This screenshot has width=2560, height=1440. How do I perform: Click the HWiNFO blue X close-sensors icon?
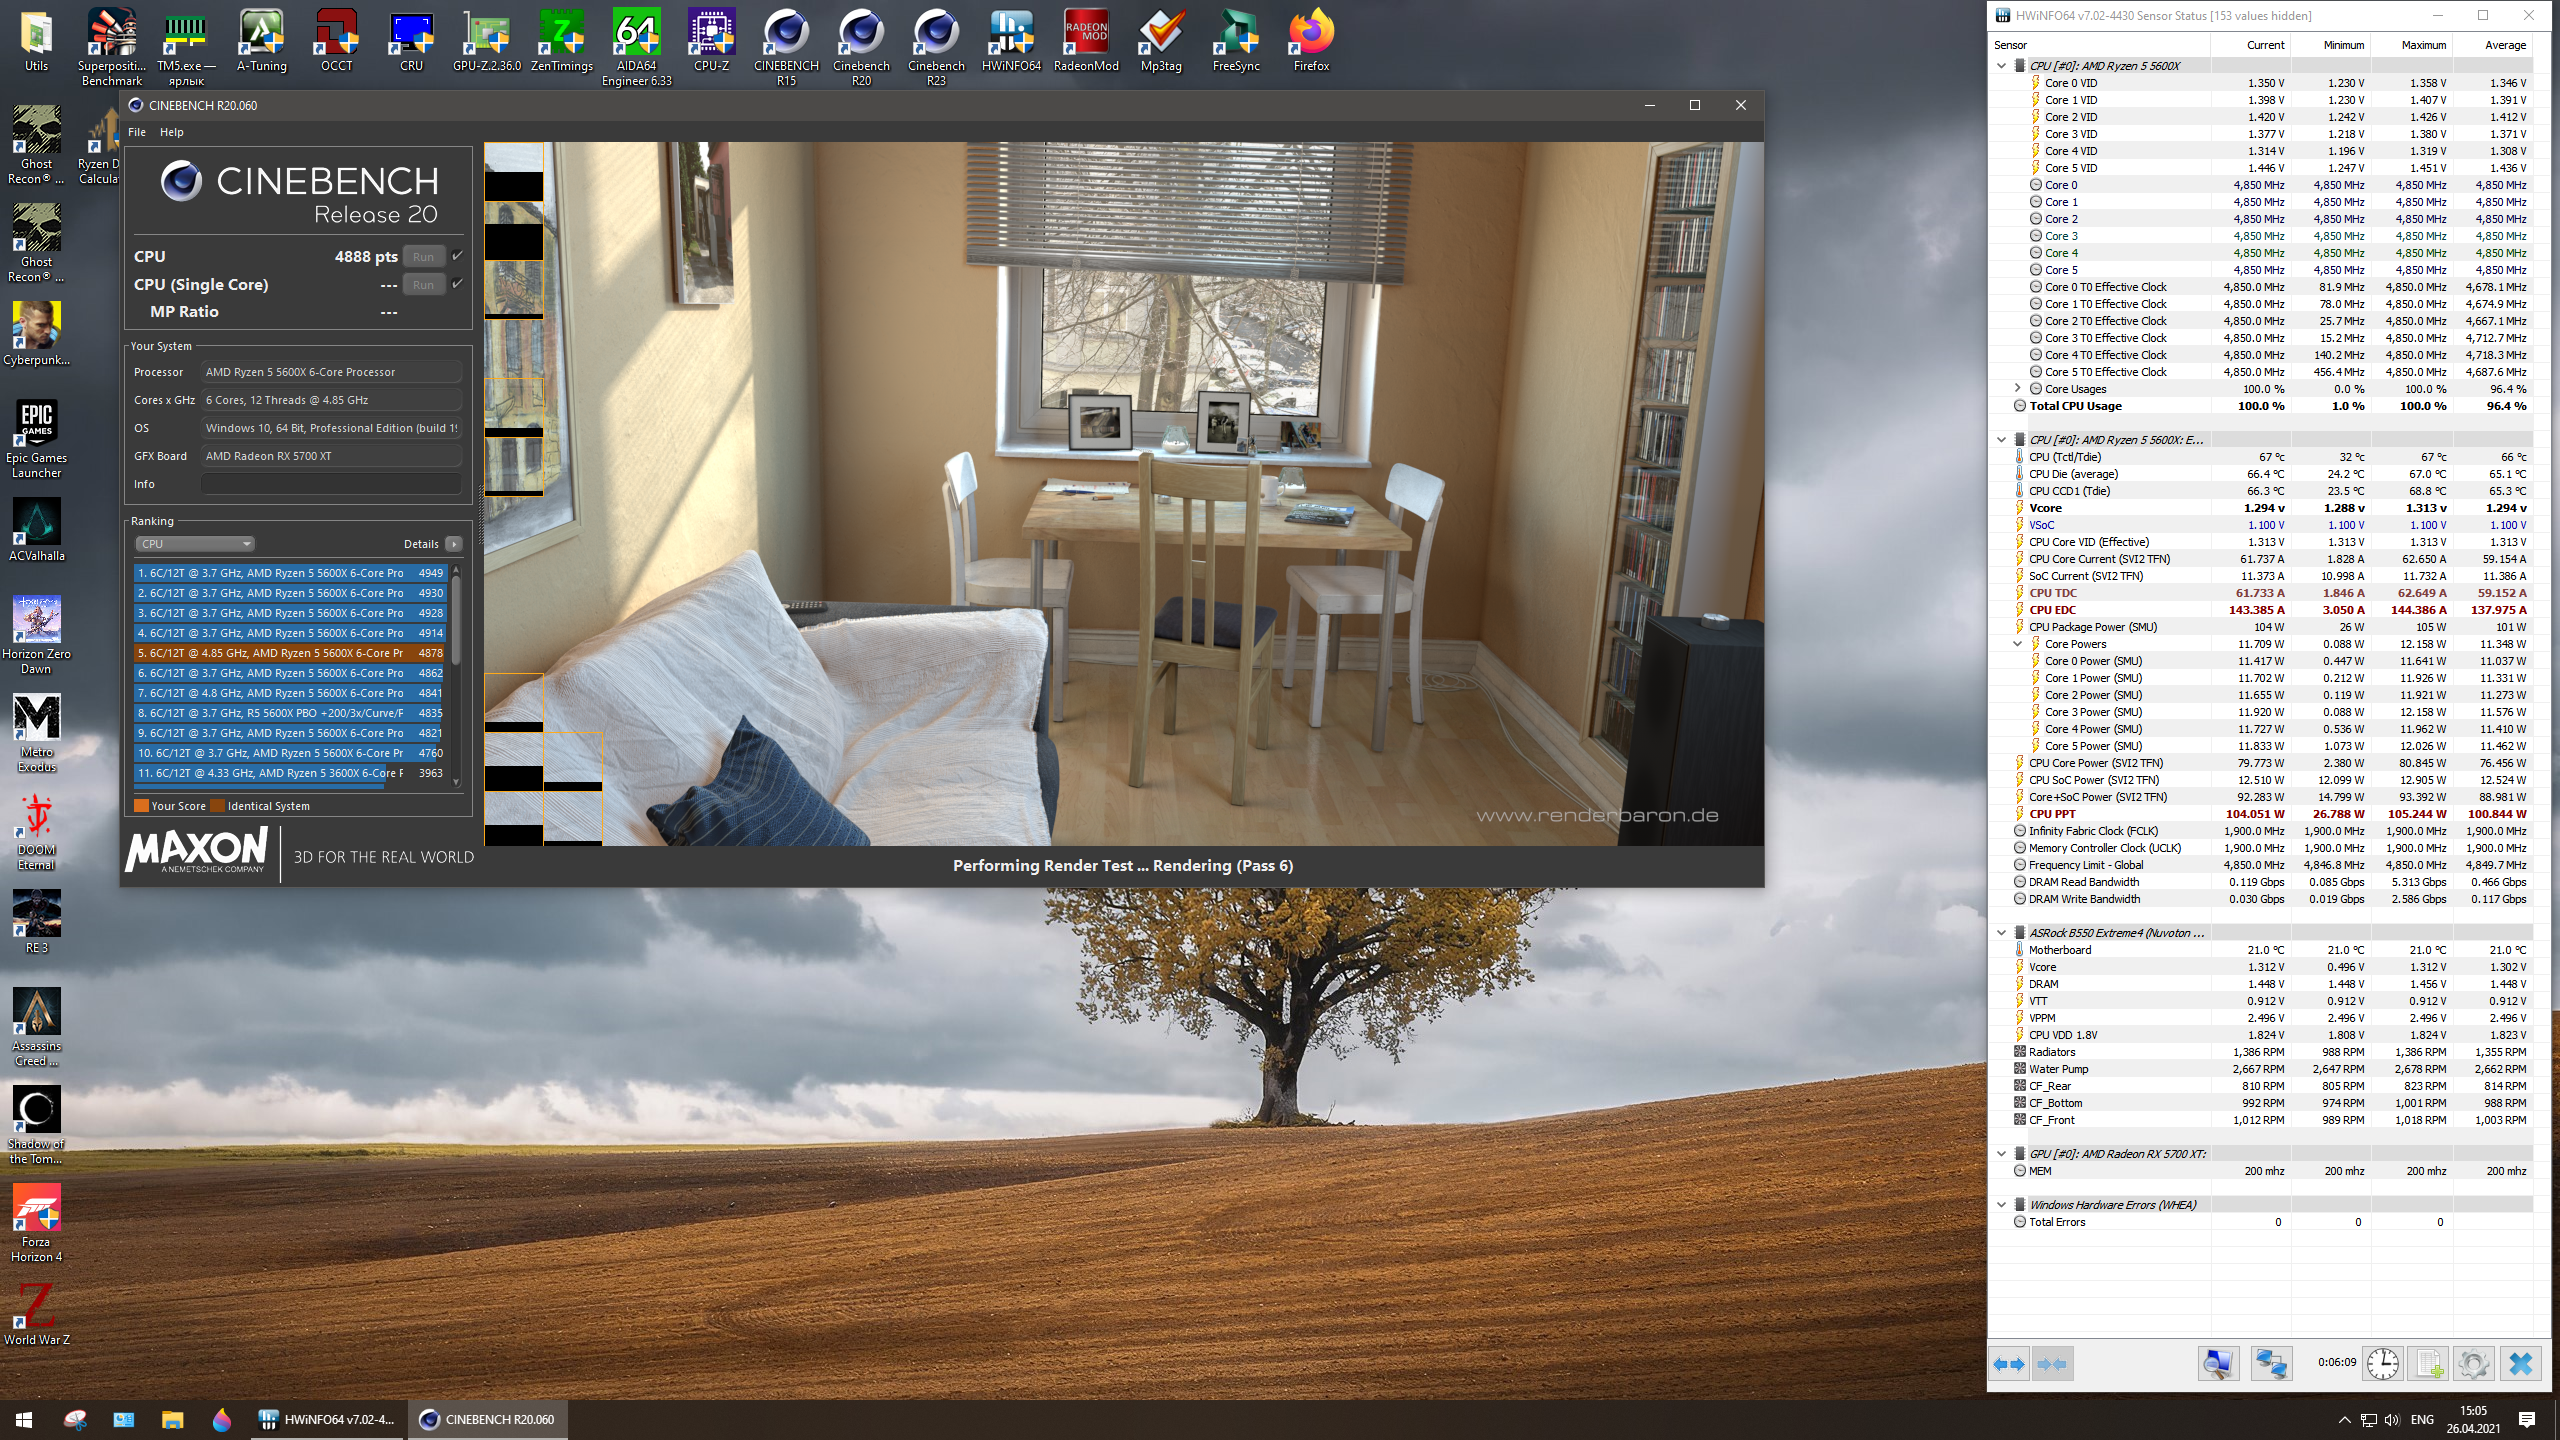tap(2520, 1364)
